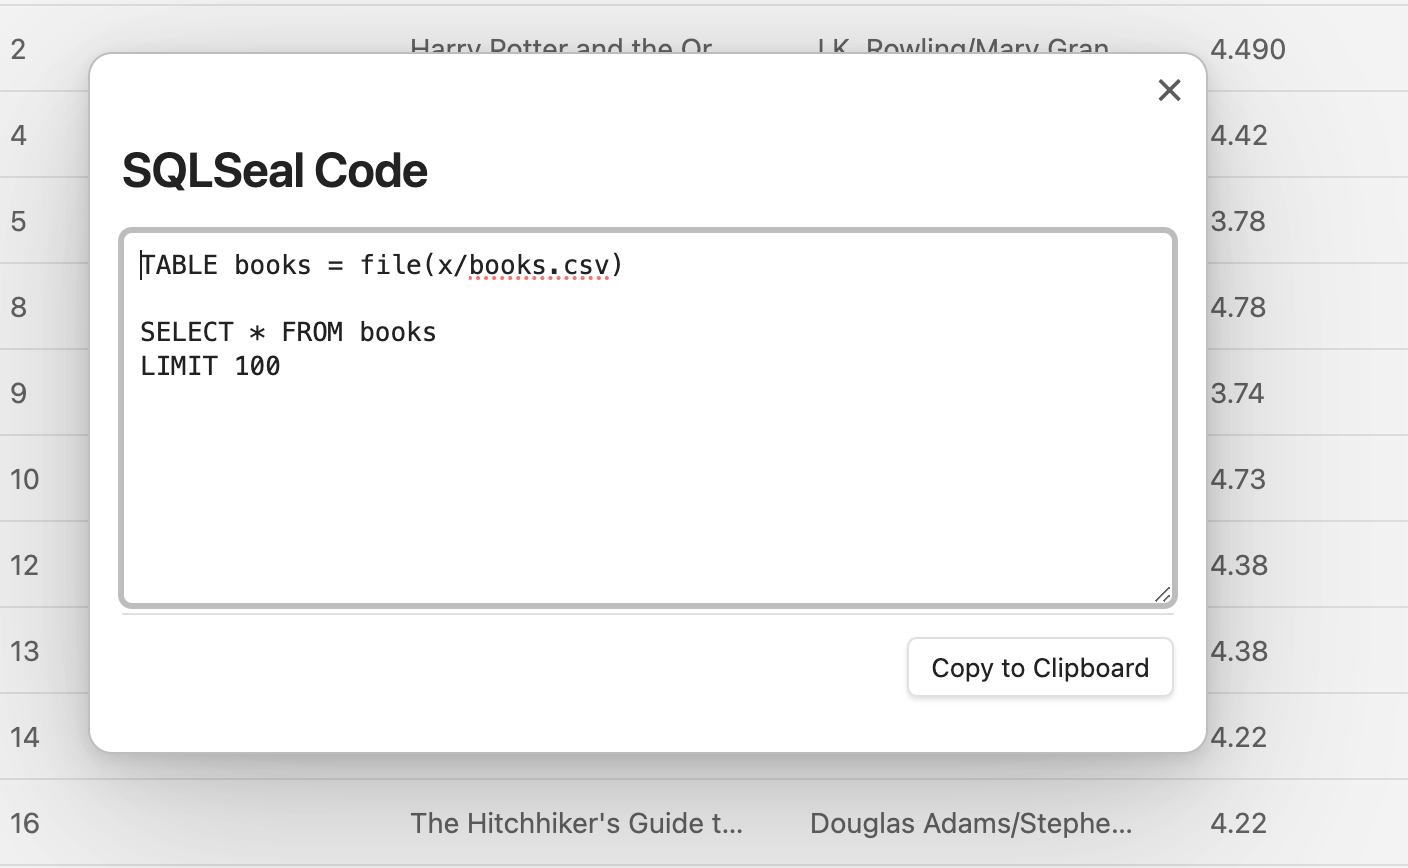Viewport: 1408px width, 868px height.
Task: Click the Copy to Clipboard button
Action: (x=1040, y=667)
